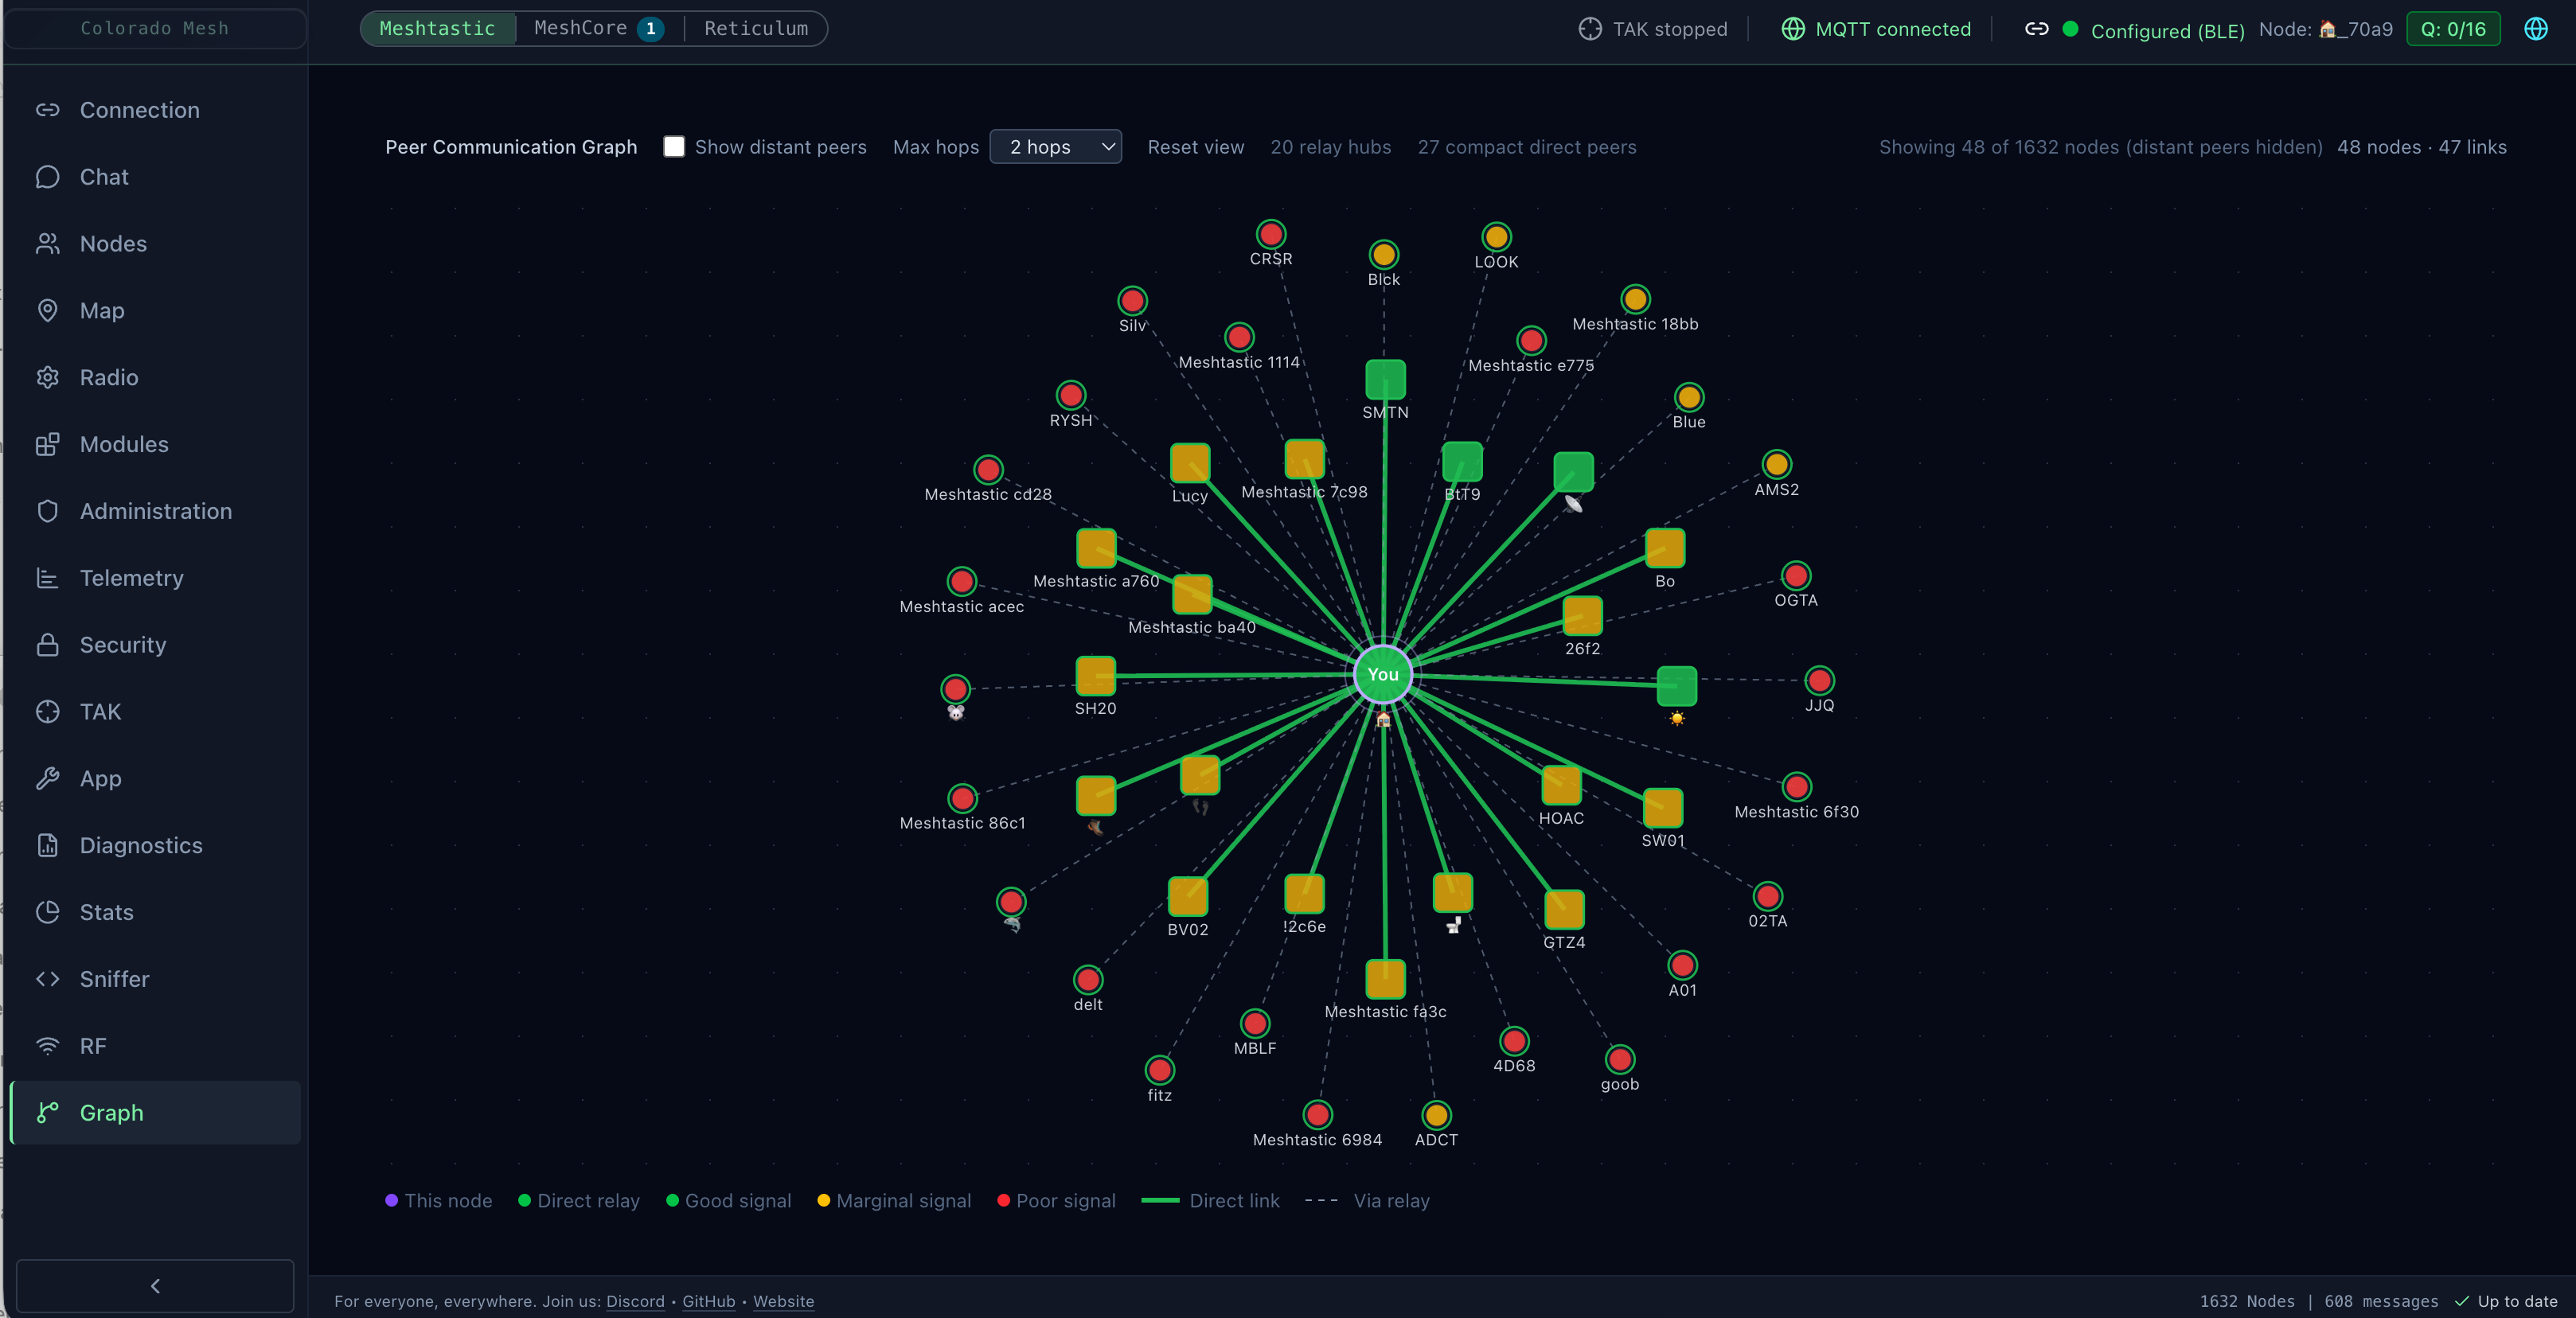Click the link icon beside Configured (BLE)

coord(2036,29)
